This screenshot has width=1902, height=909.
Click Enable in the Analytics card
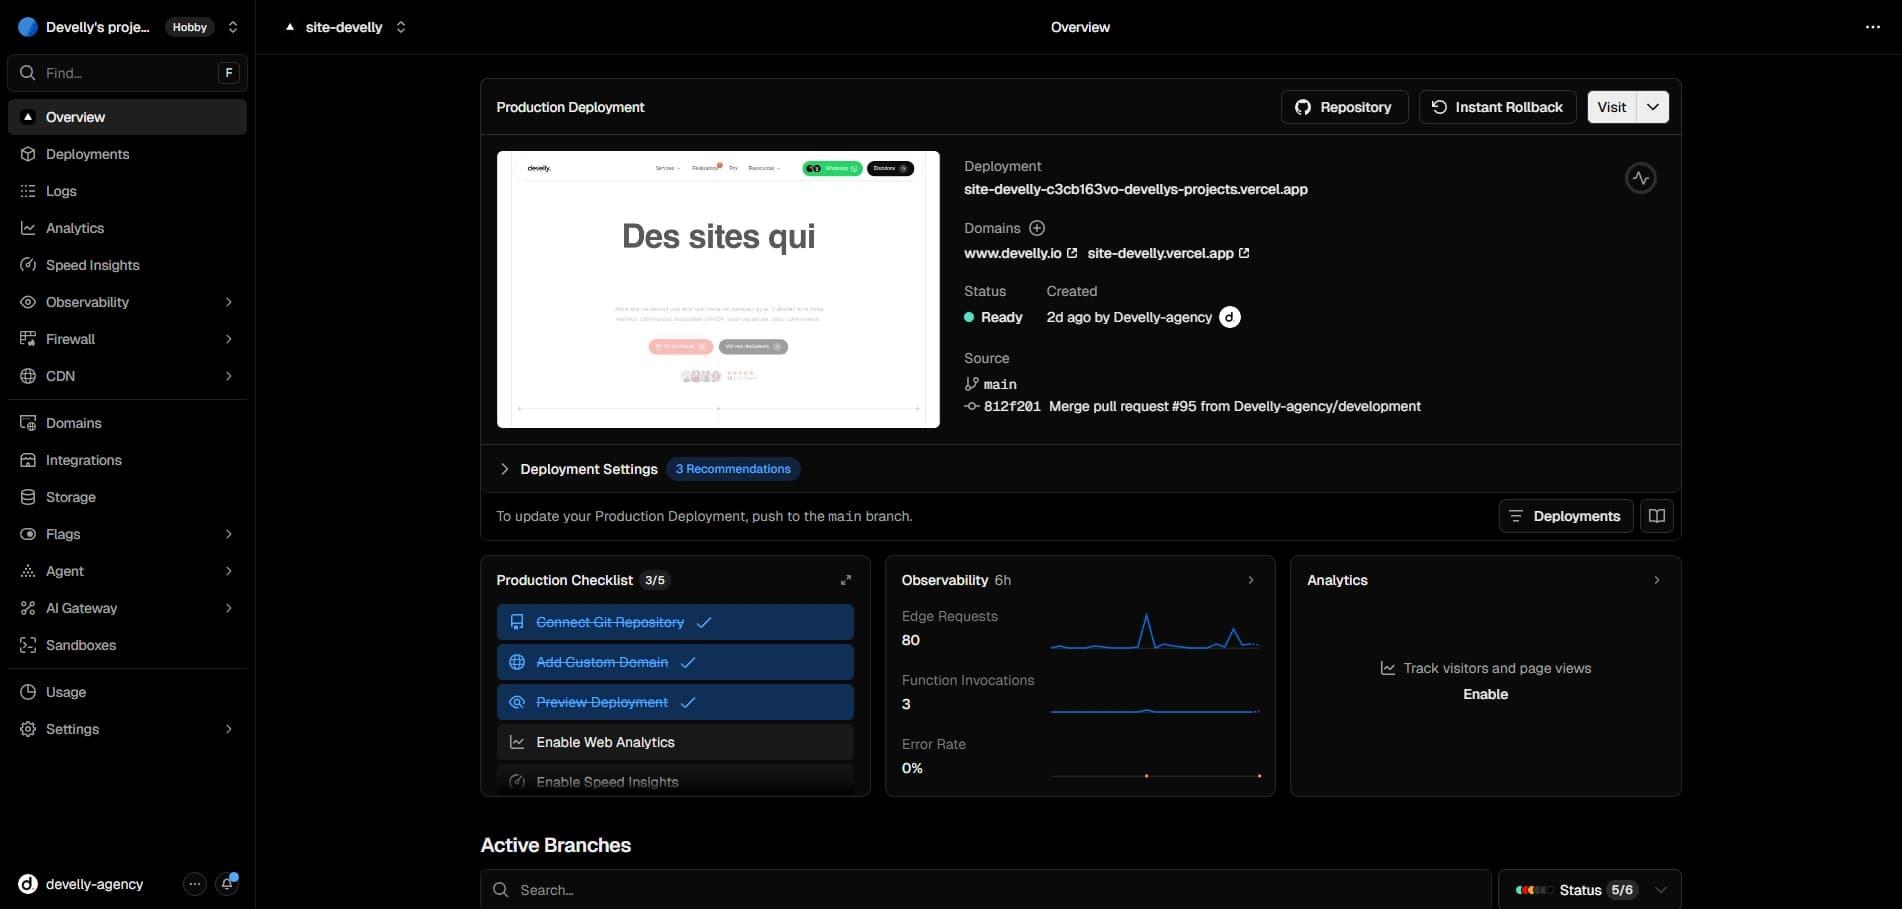pyautogui.click(x=1485, y=694)
